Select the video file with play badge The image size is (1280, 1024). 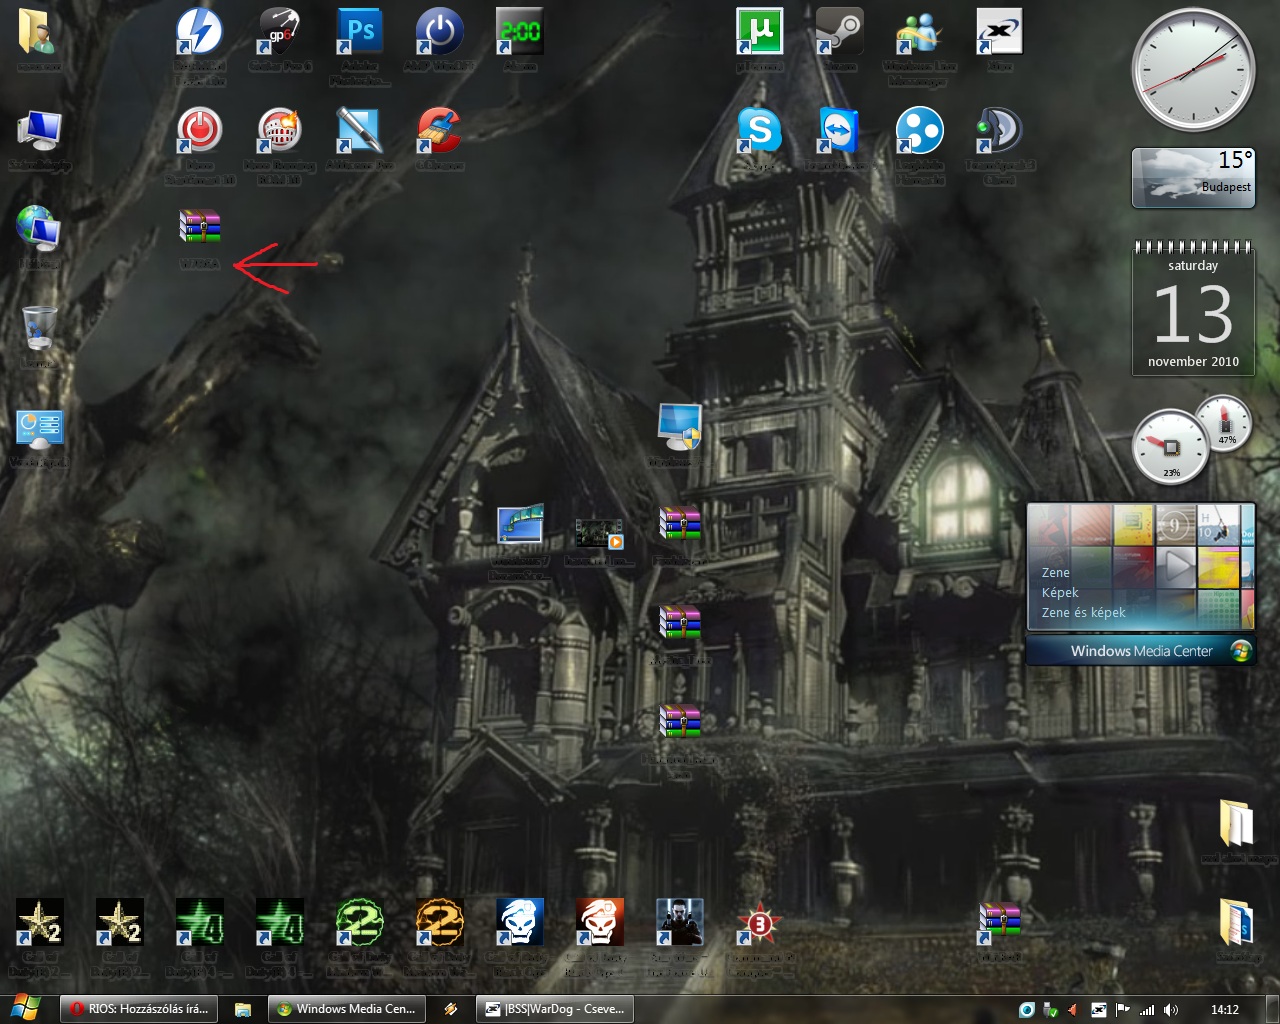coord(599,532)
